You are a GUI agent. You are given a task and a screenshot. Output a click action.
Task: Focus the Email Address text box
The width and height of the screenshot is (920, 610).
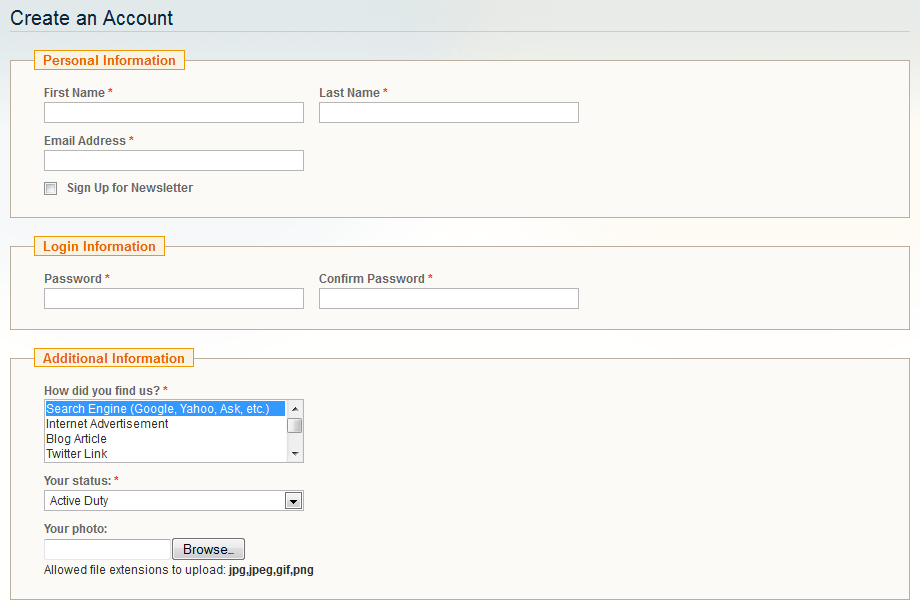point(174,161)
